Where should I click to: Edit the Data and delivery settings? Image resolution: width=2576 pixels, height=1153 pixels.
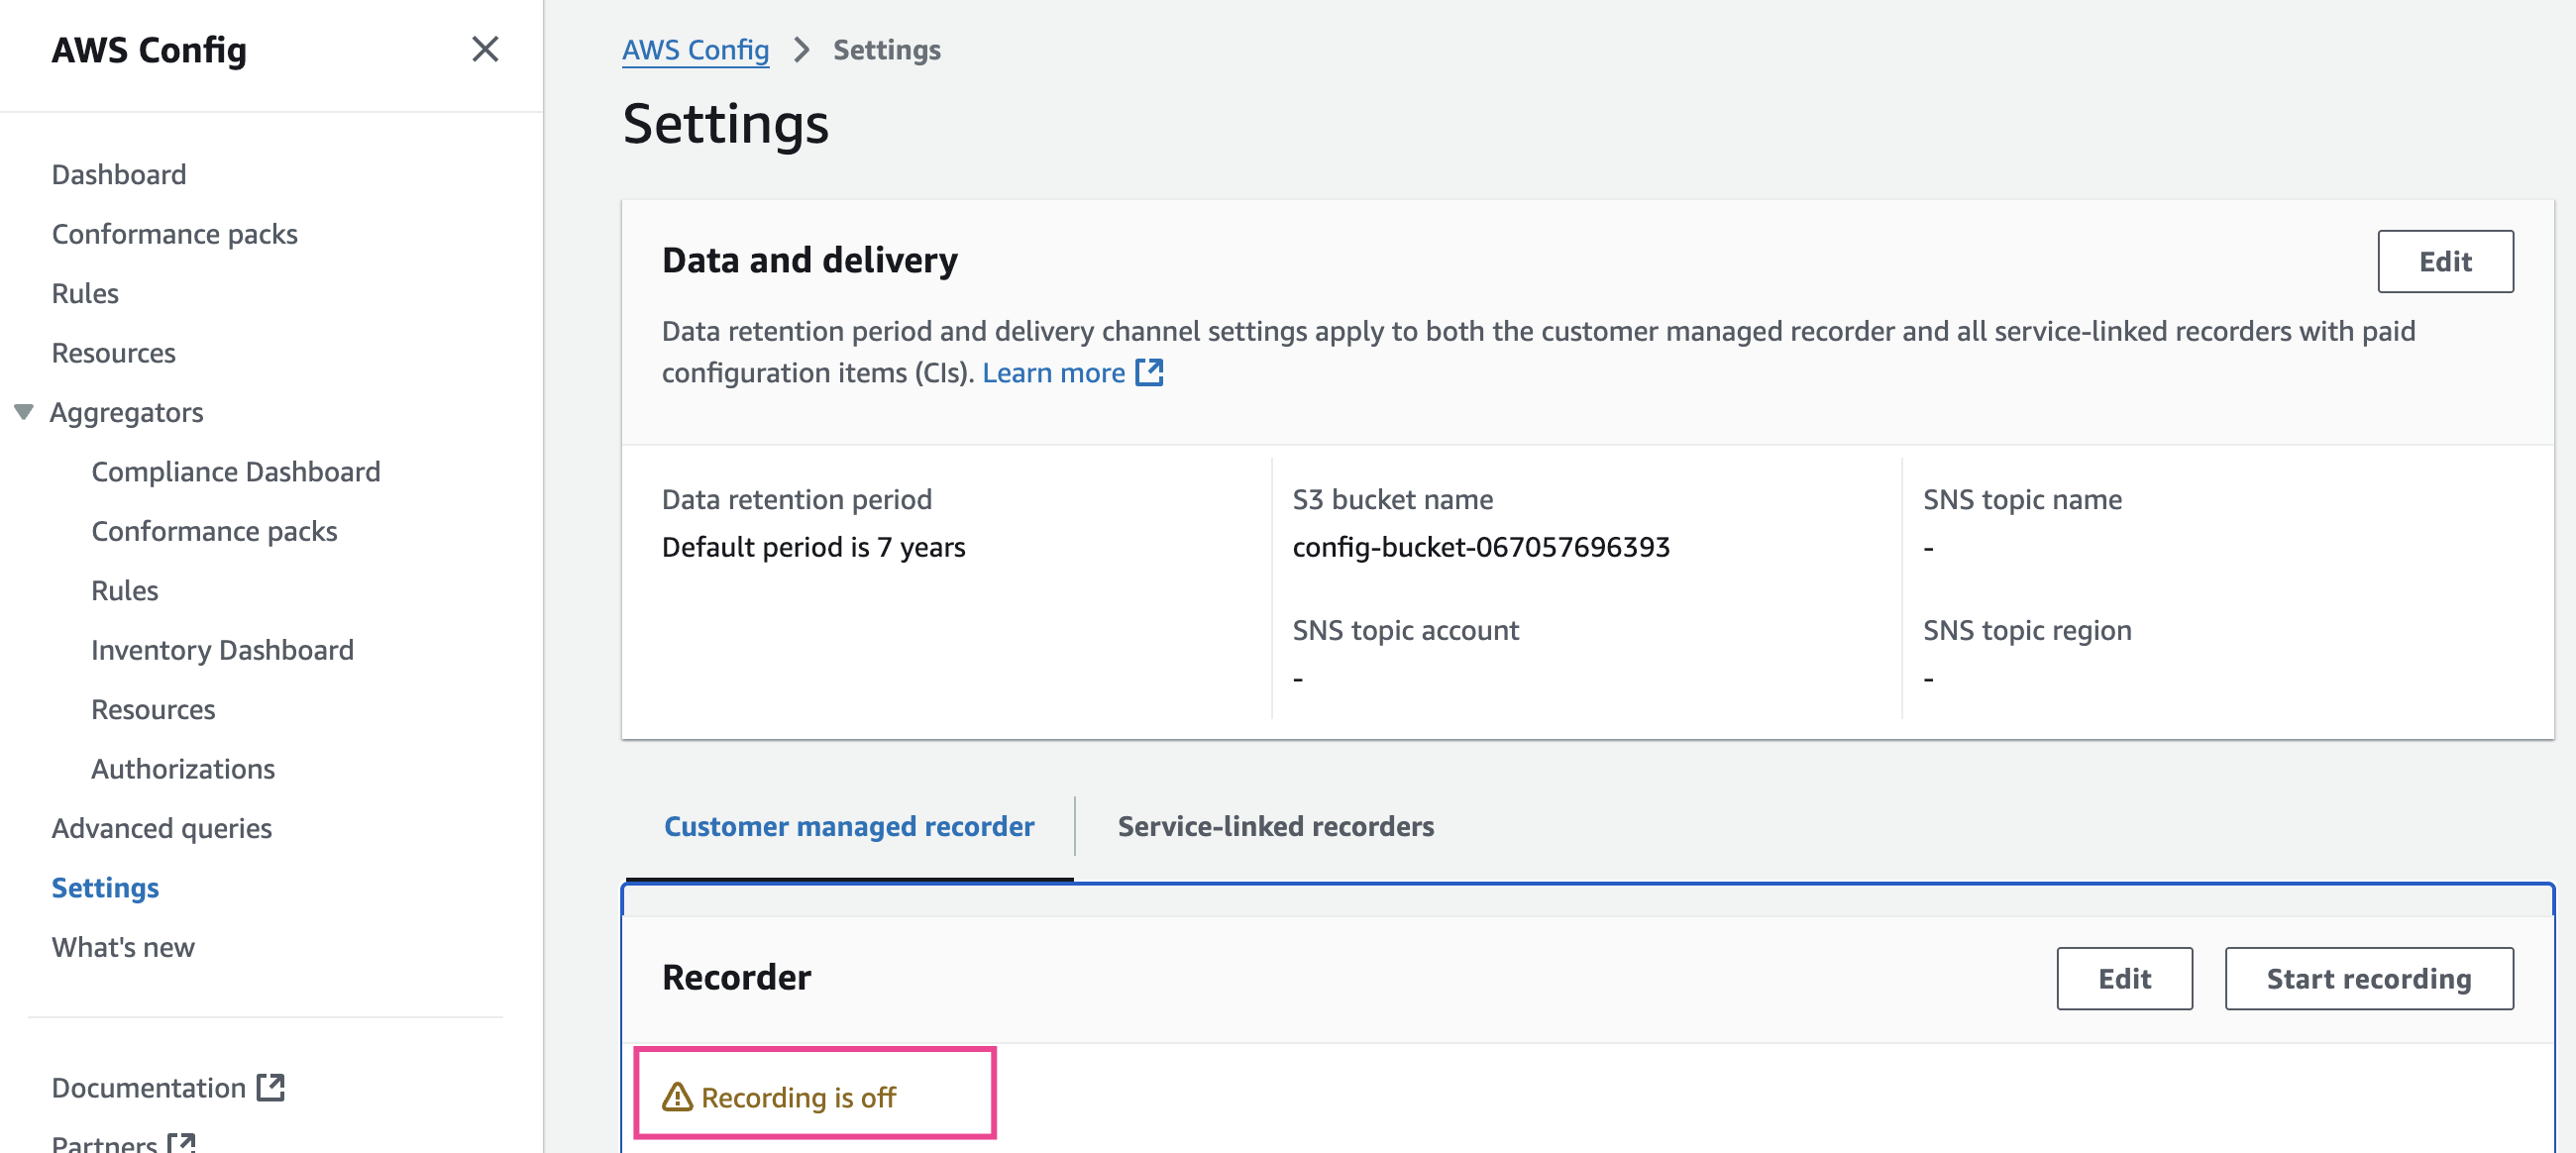[2444, 261]
